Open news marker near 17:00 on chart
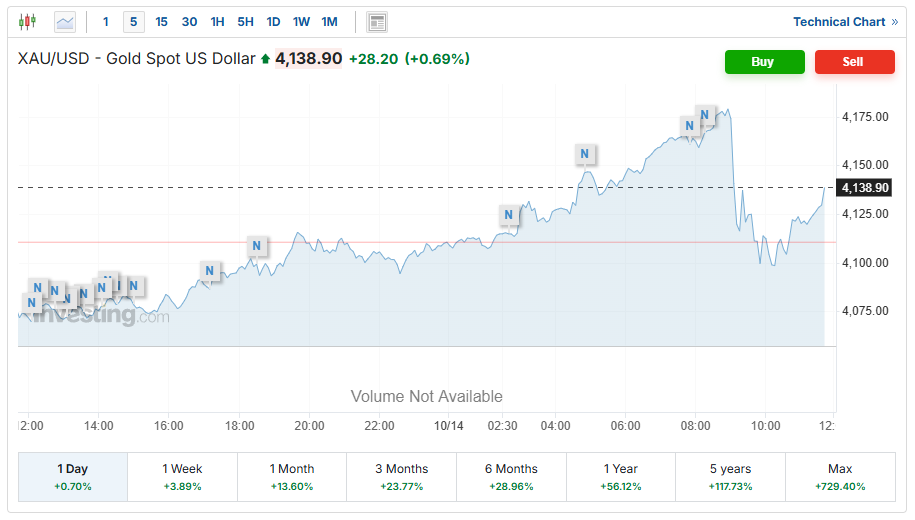Screen dimensions: 915x520 coord(209,270)
